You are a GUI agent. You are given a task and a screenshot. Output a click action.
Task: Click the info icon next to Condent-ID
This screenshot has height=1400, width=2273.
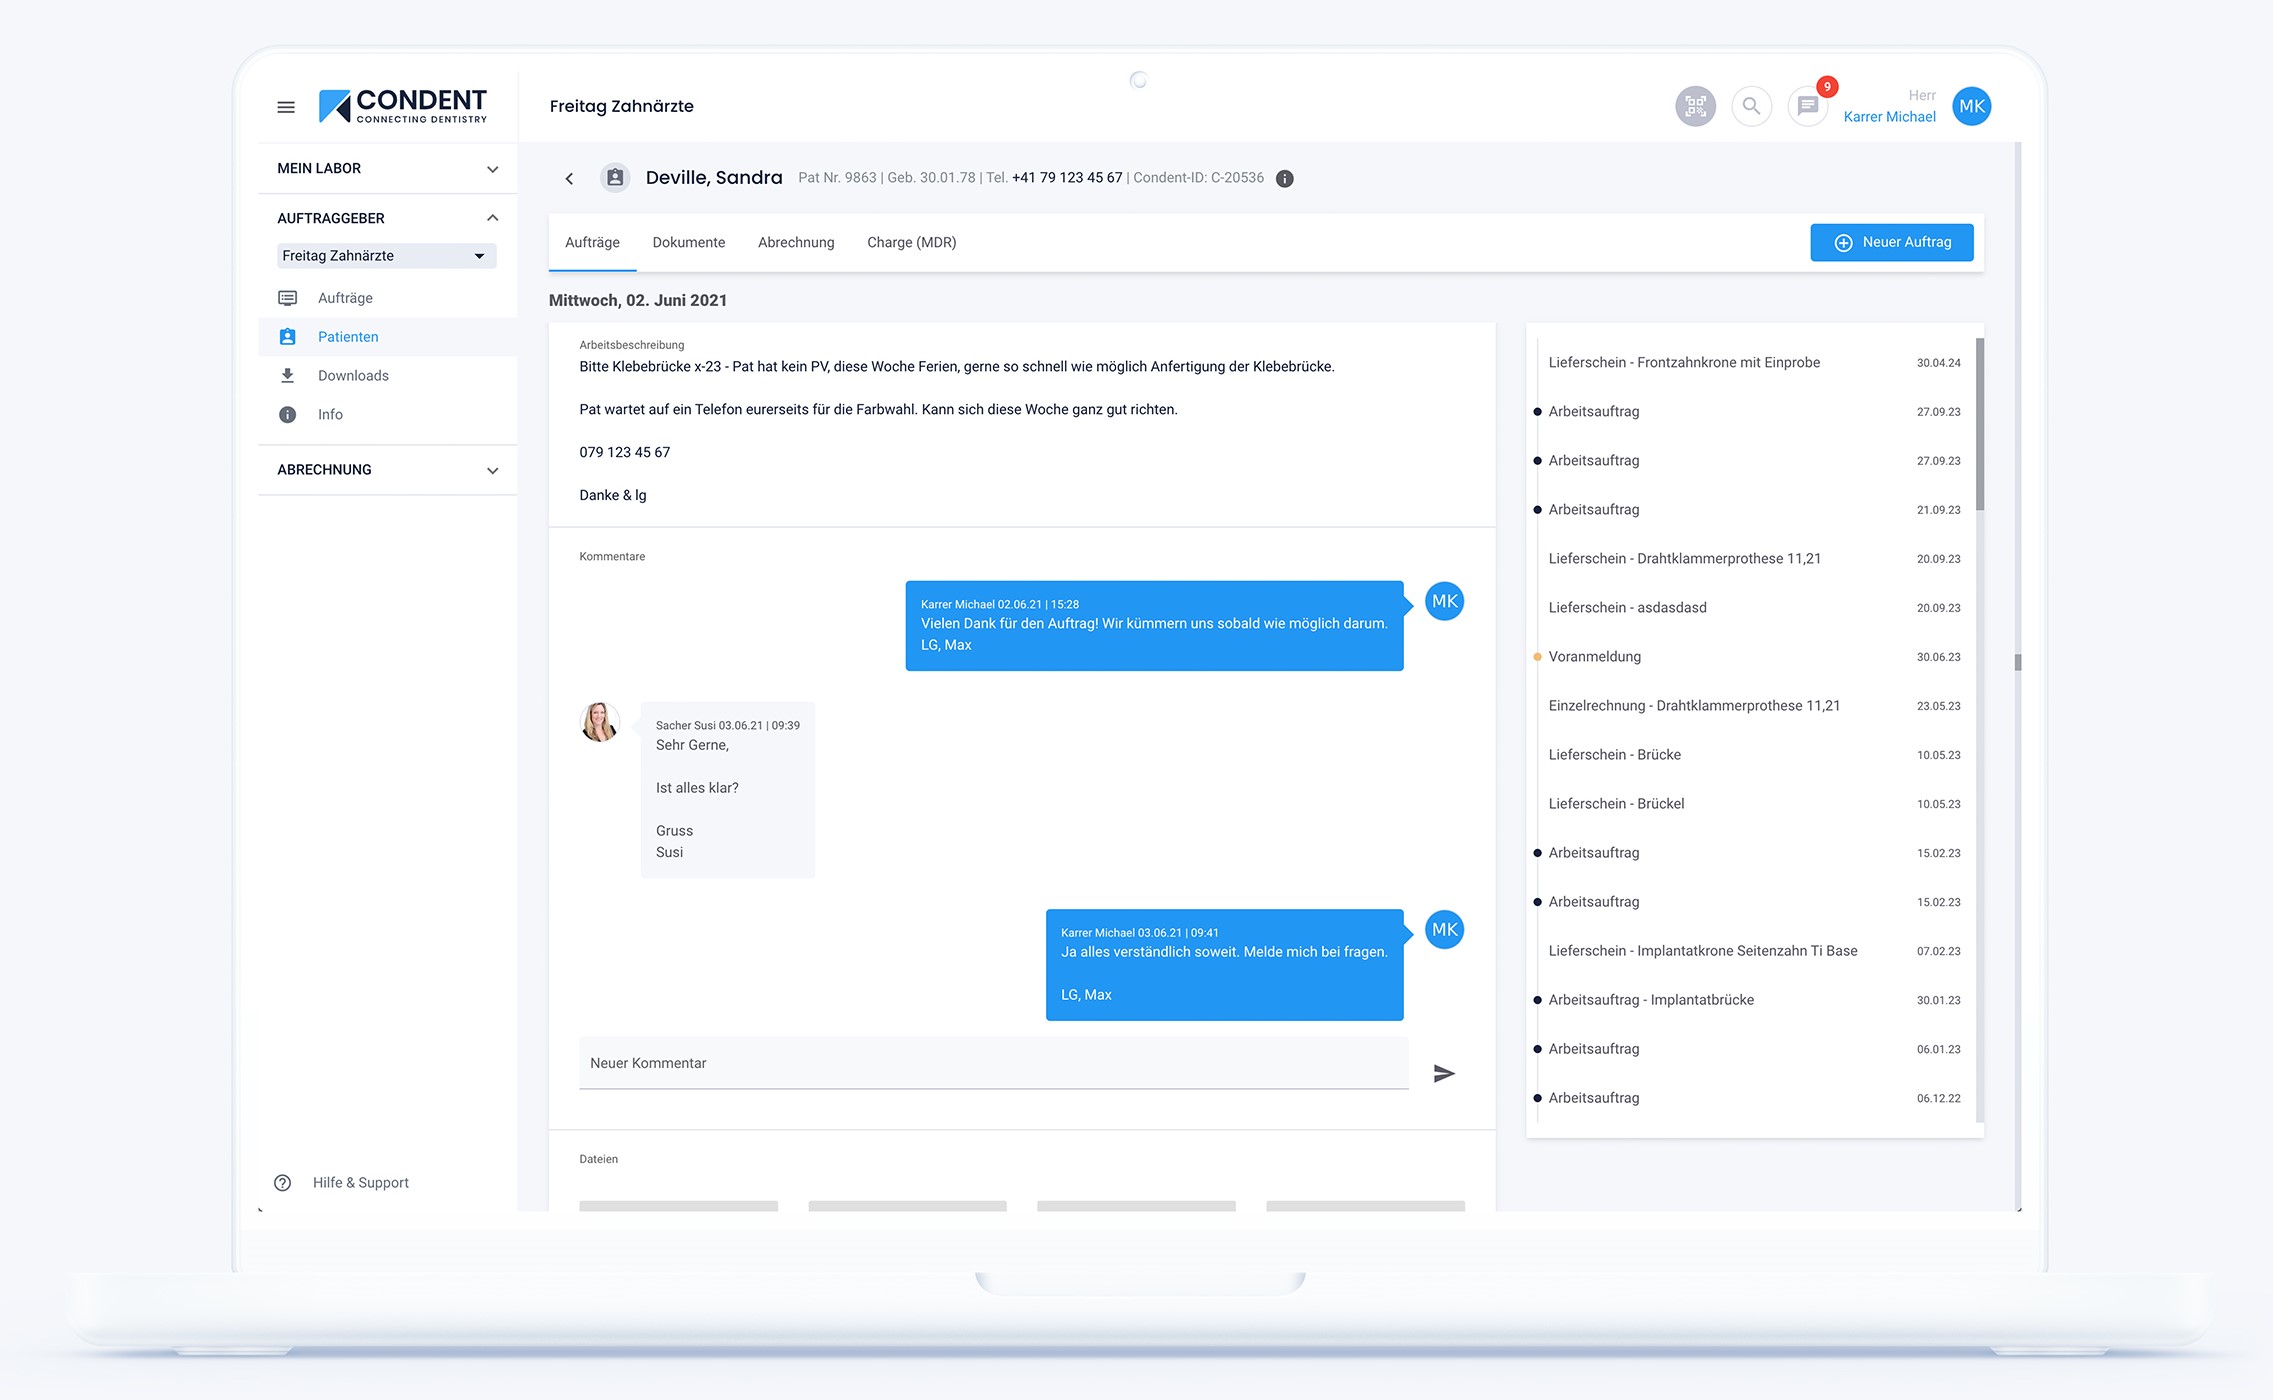1284,177
